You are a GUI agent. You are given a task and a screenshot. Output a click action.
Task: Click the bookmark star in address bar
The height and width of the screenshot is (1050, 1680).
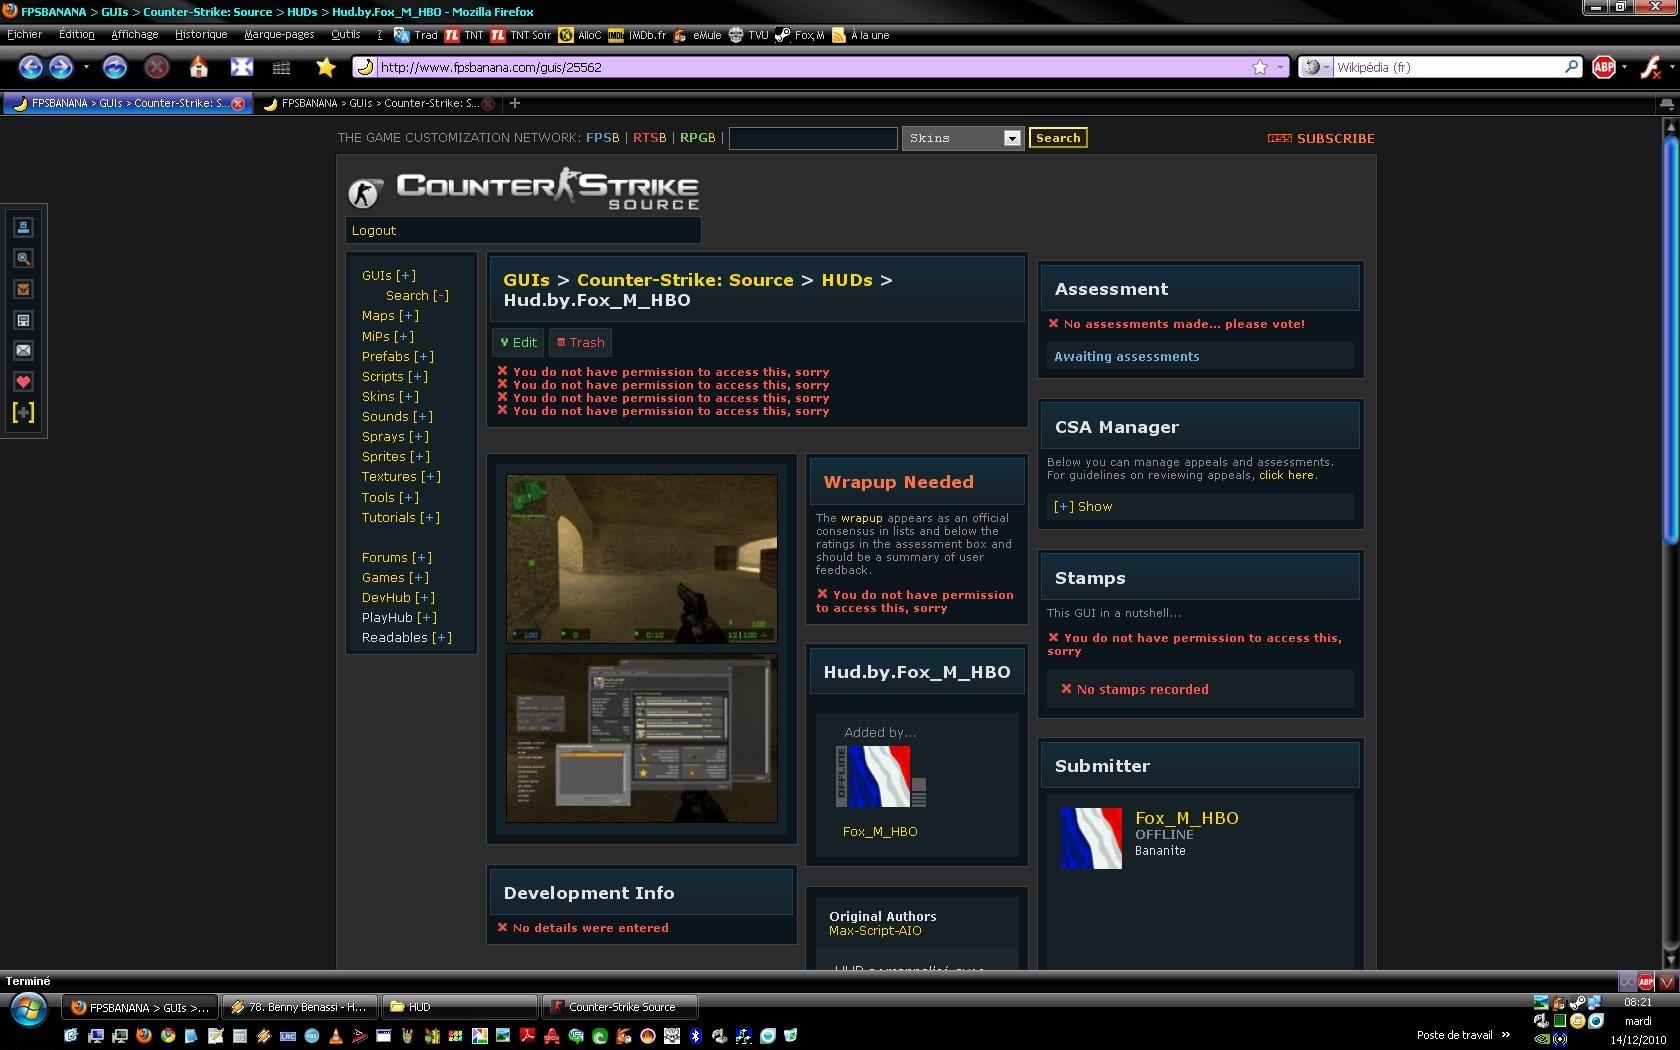(1260, 67)
